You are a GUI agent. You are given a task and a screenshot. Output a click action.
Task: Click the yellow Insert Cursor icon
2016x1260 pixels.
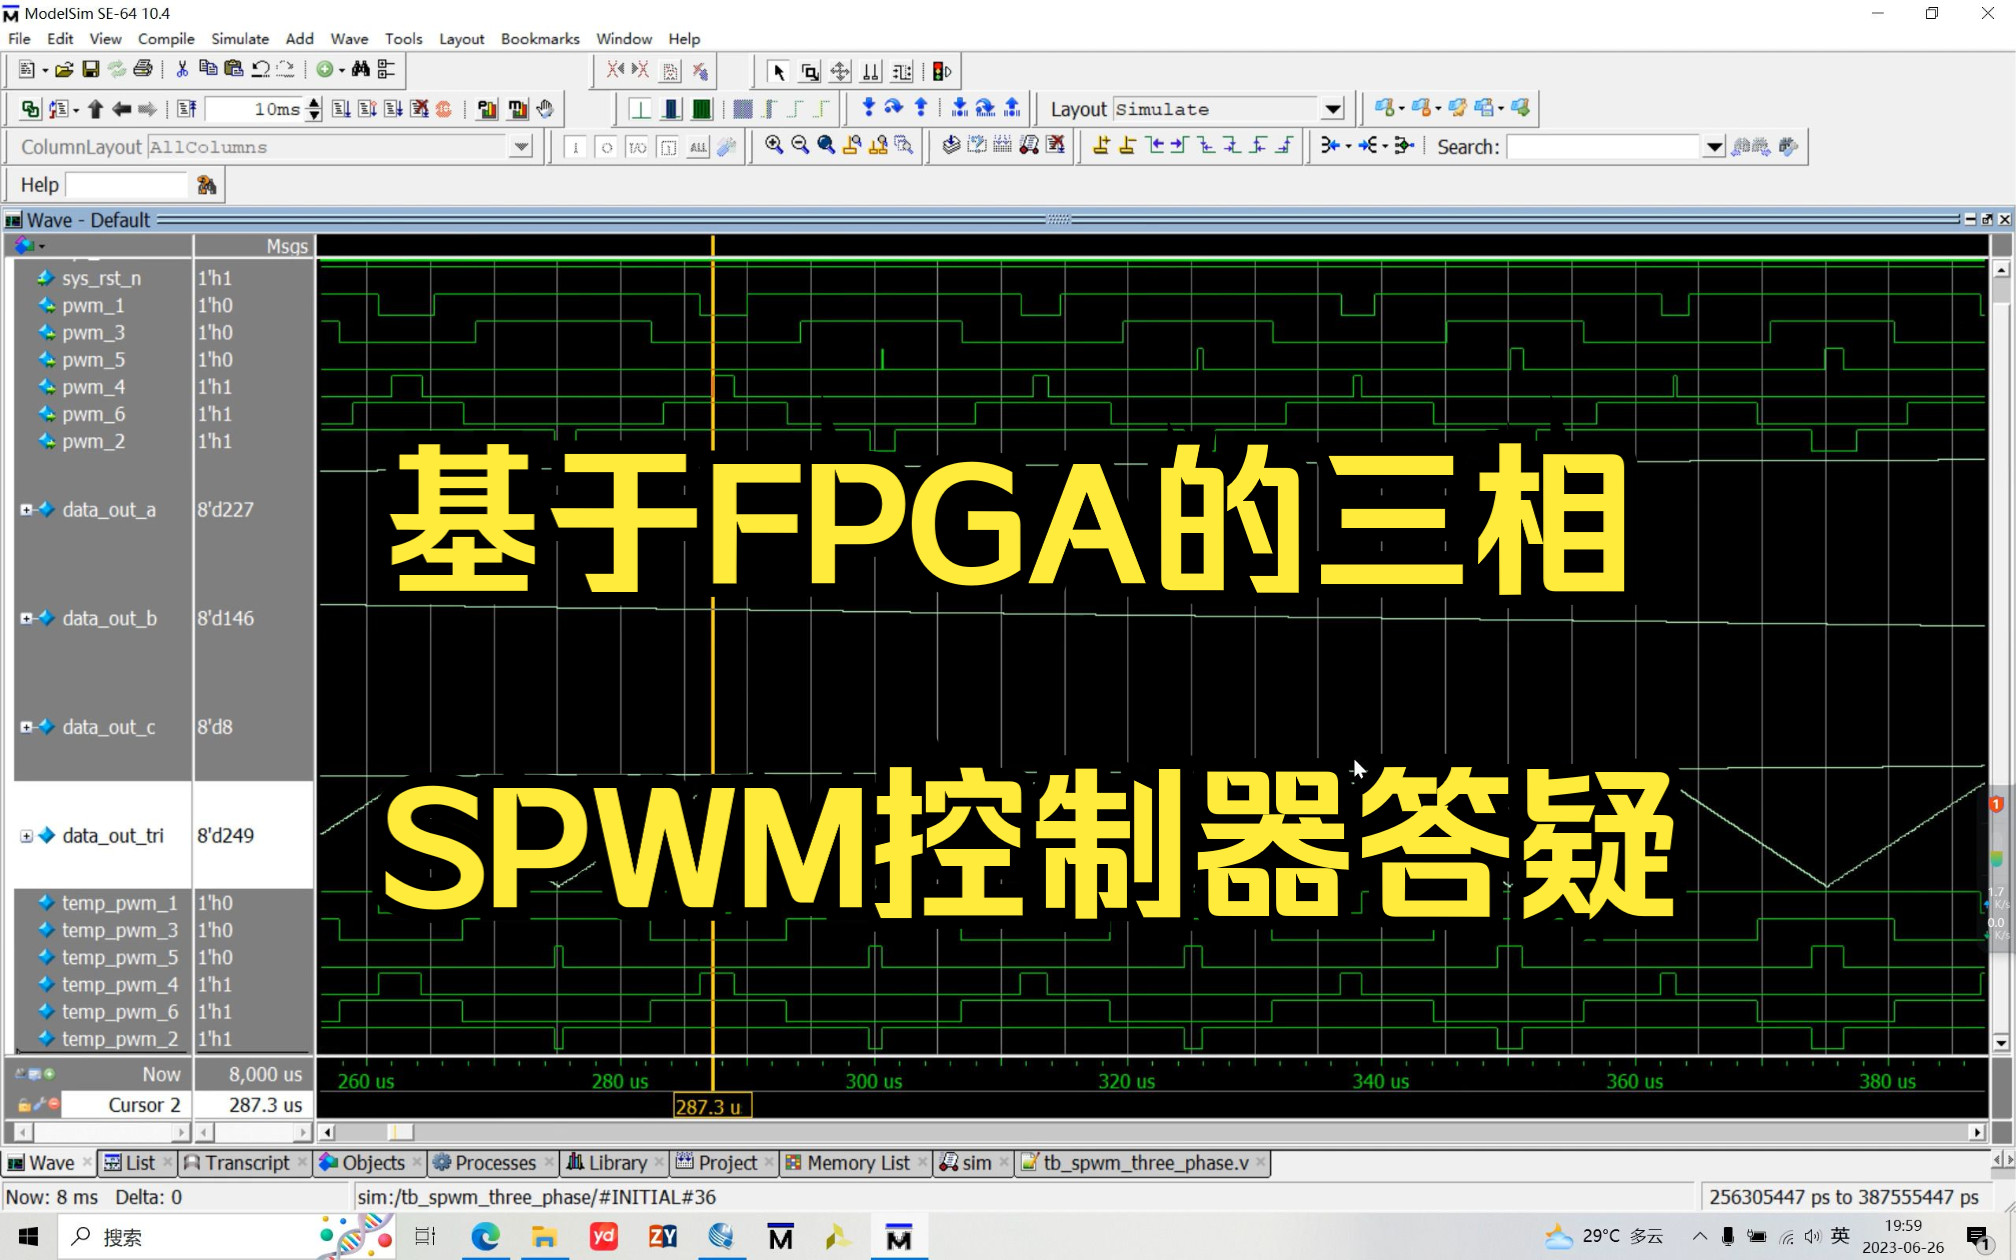(x=1101, y=146)
